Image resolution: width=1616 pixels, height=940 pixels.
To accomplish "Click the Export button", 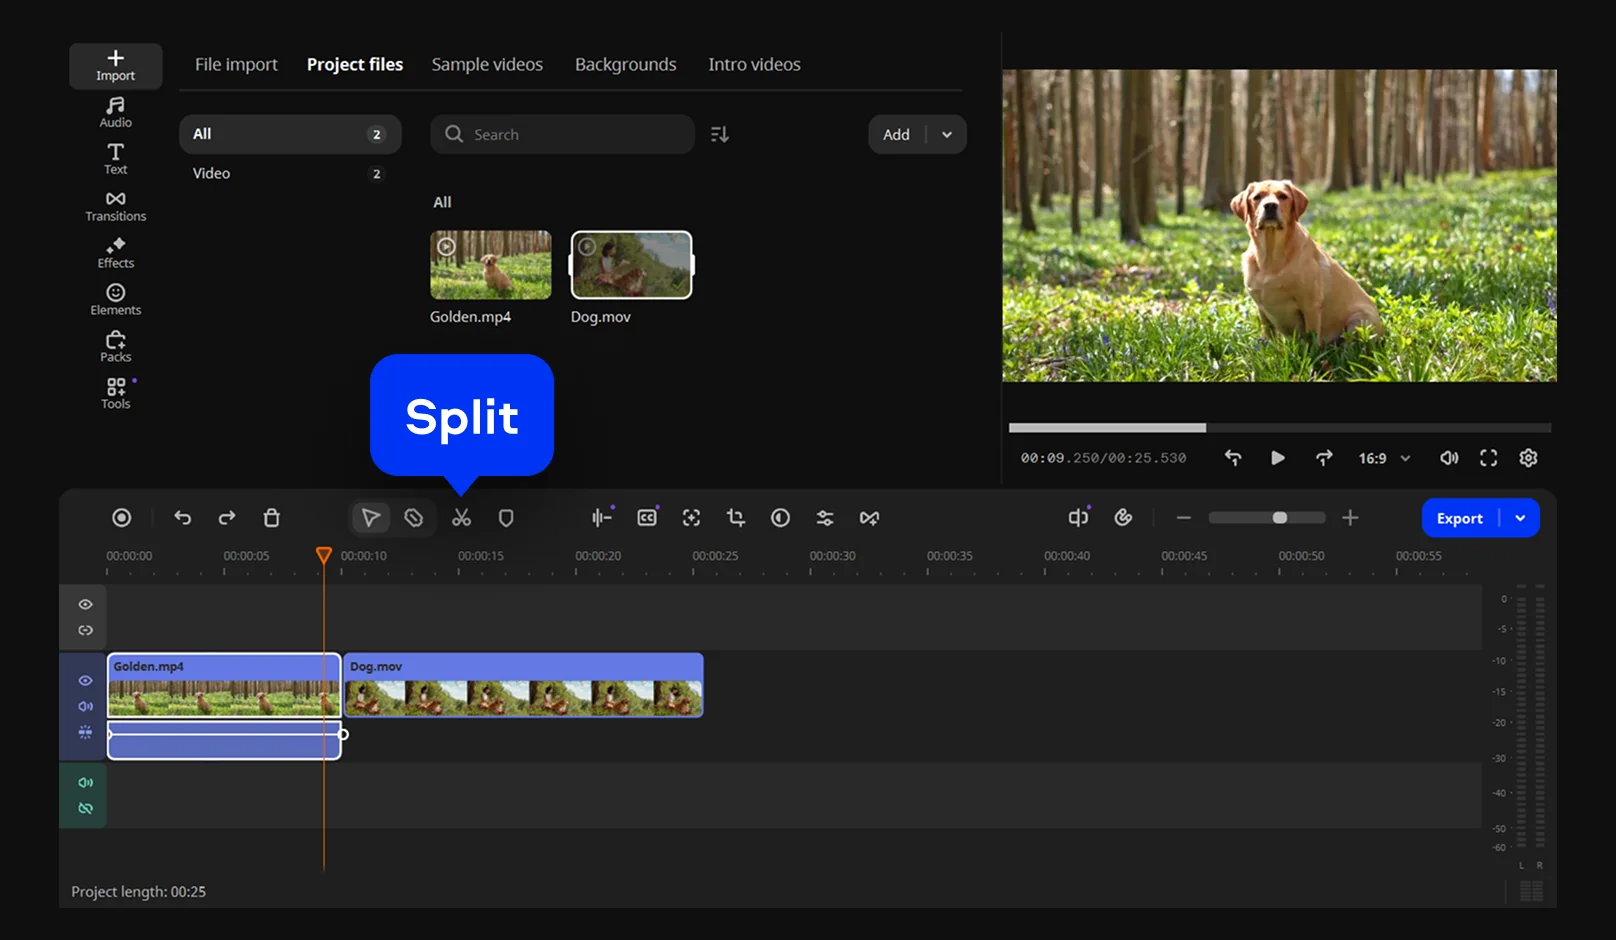I will click(x=1459, y=518).
